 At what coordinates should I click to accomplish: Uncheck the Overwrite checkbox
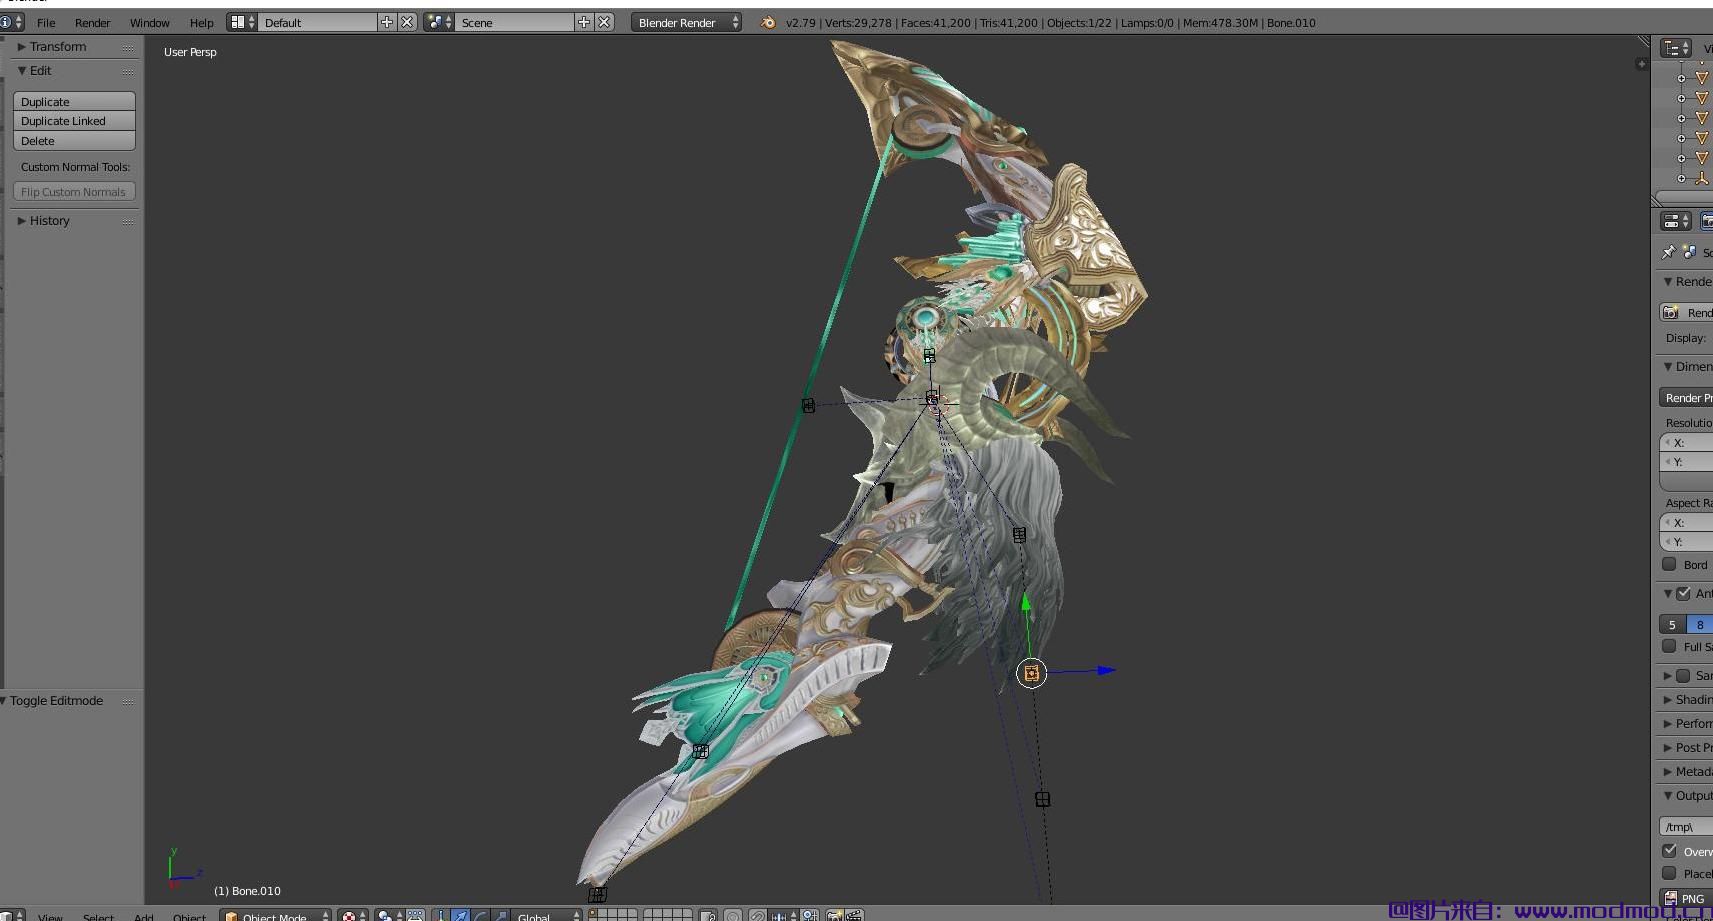coord(1669,851)
